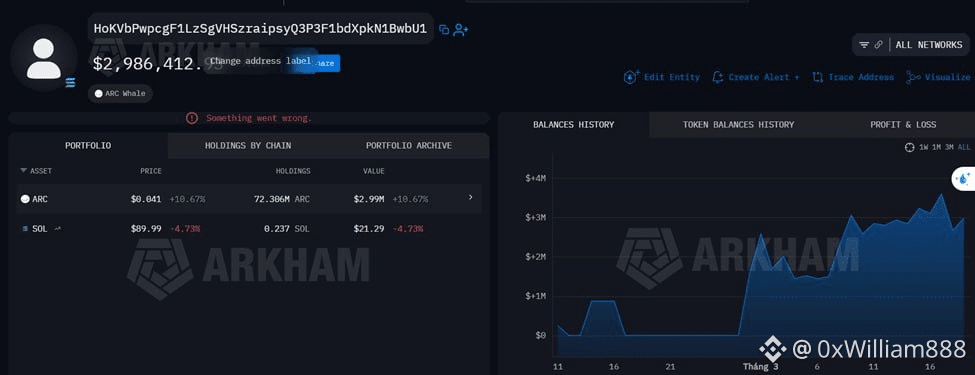Click the peak point of balance chart
Viewport: 975px width, 375px height.
(x=941, y=195)
